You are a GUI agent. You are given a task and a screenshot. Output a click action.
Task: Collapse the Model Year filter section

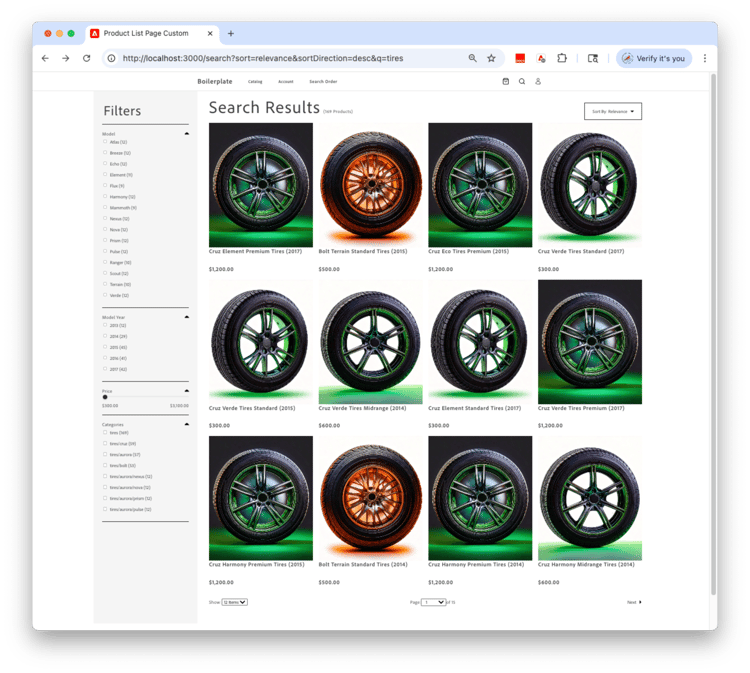click(186, 317)
